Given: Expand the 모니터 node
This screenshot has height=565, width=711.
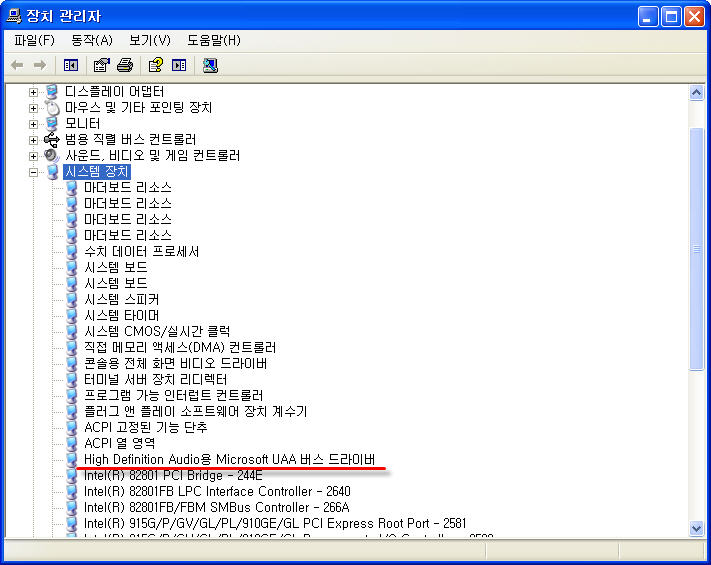Looking at the screenshot, I should [33, 124].
